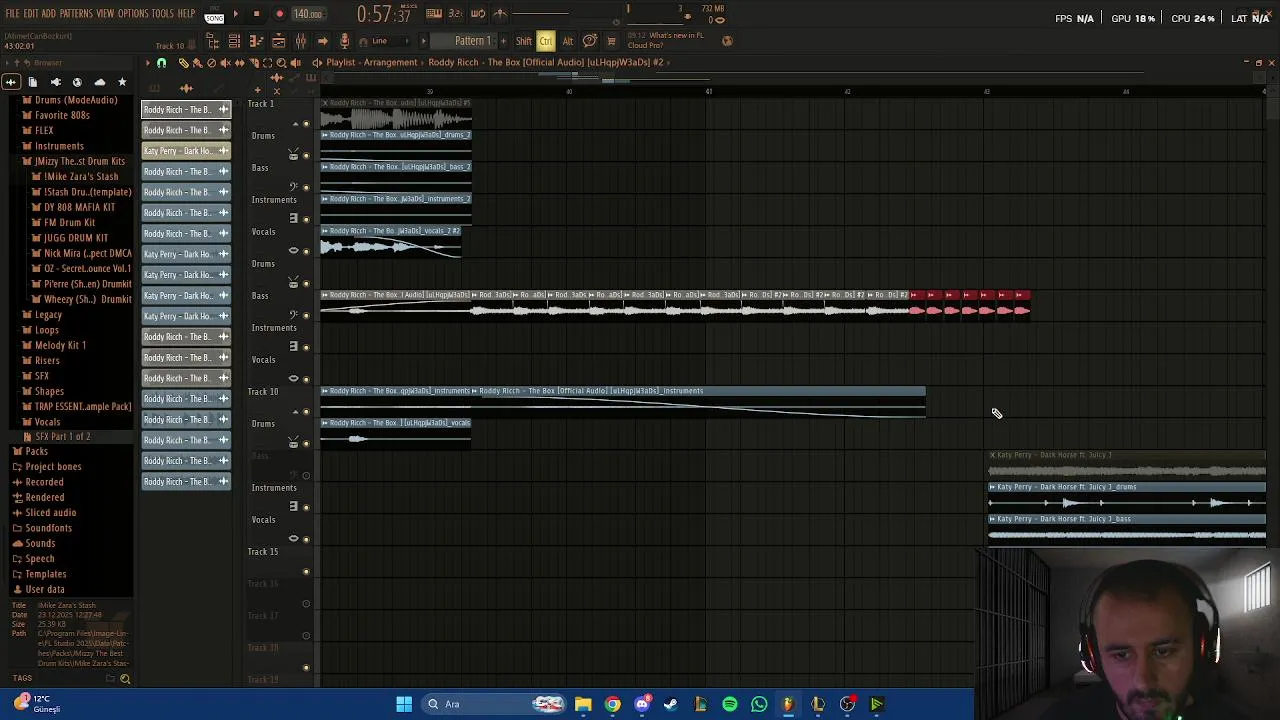1280x720 pixels.
Task: Open the HELP menu
Action: coord(187,14)
